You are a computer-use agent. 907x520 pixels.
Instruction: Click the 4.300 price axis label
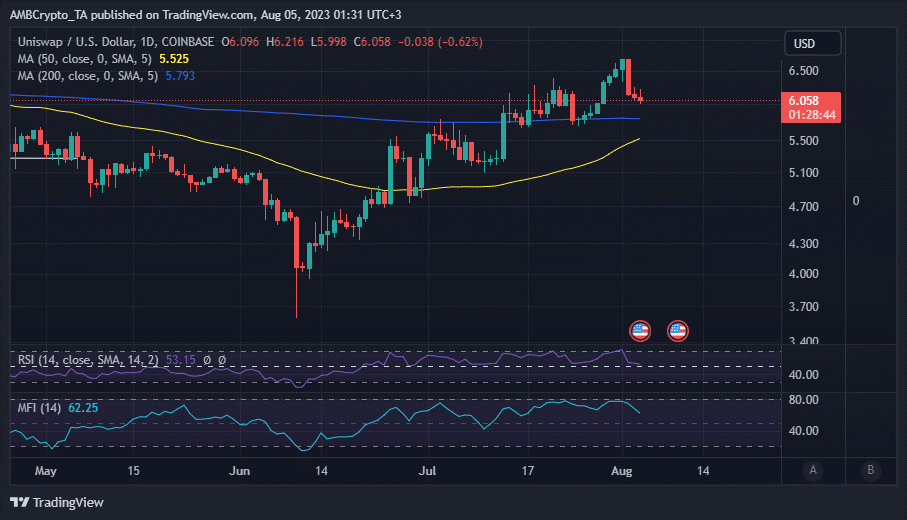pyautogui.click(x=803, y=244)
